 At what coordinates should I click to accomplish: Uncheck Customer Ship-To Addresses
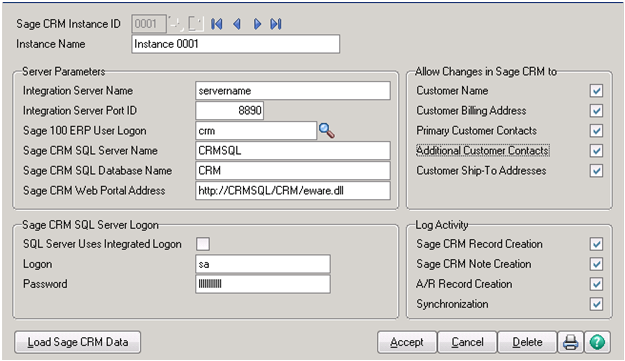tap(596, 171)
